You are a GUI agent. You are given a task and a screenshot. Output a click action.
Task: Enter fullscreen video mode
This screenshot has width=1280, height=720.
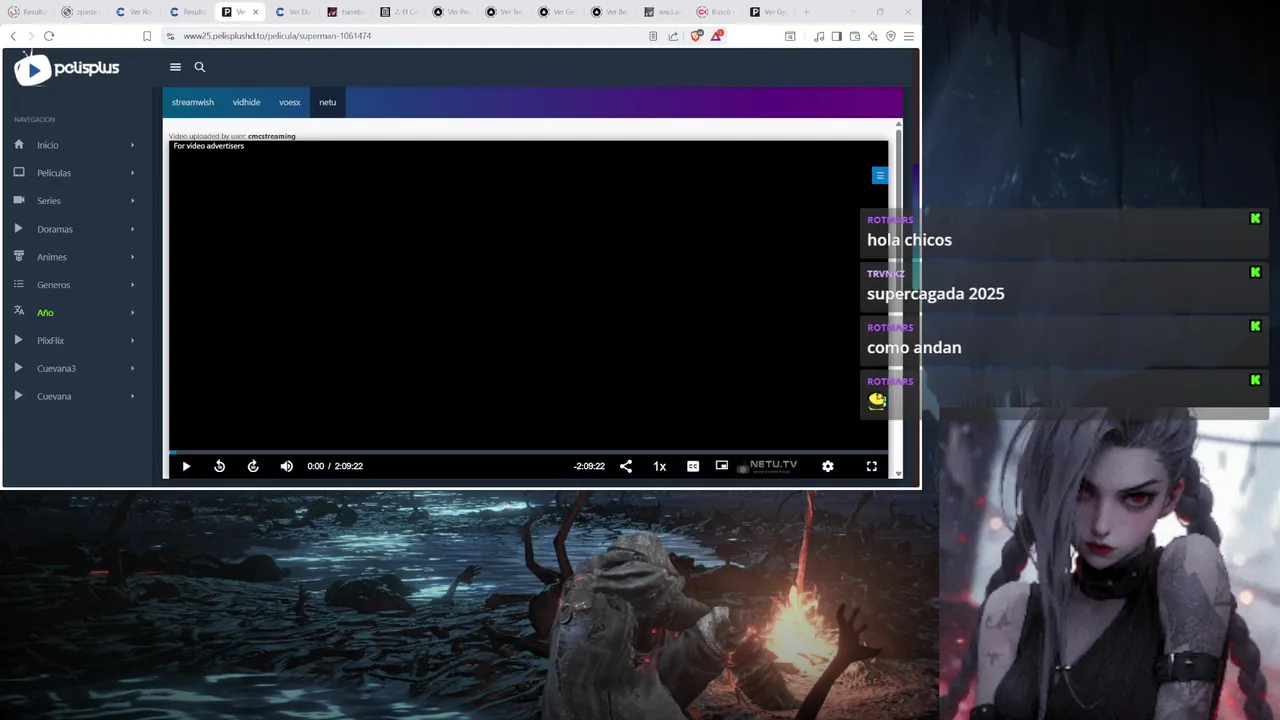pos(872,466)
